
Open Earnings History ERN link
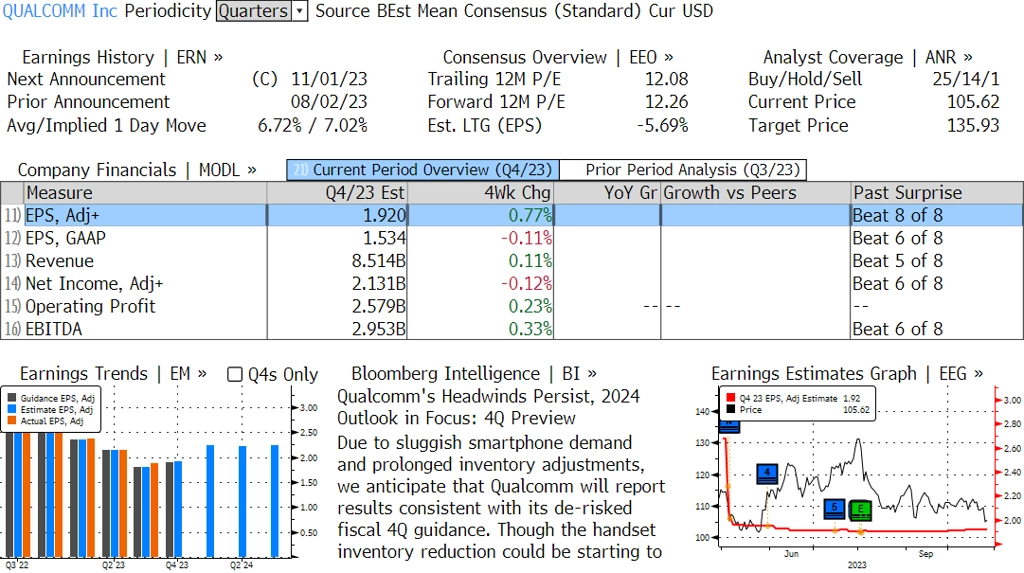[122, 57]
